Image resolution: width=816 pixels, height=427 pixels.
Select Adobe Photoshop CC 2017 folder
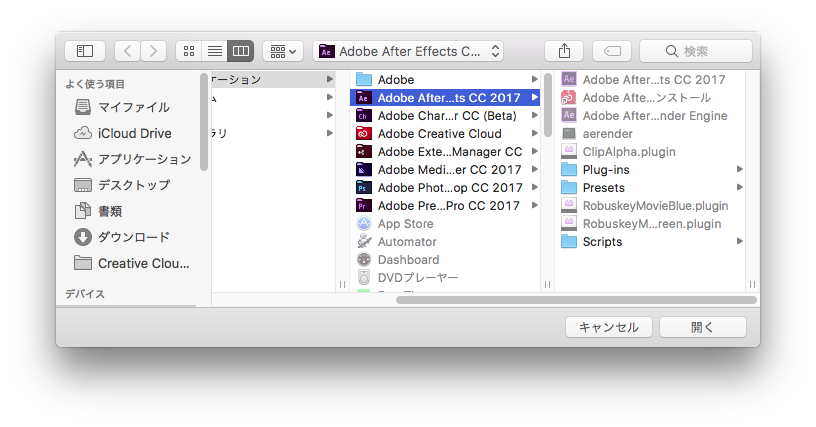(x=445, y=188)
